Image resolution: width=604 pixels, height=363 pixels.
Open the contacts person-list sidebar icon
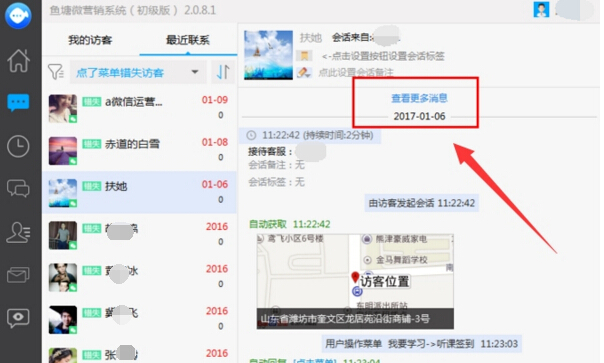click(18, 232)
